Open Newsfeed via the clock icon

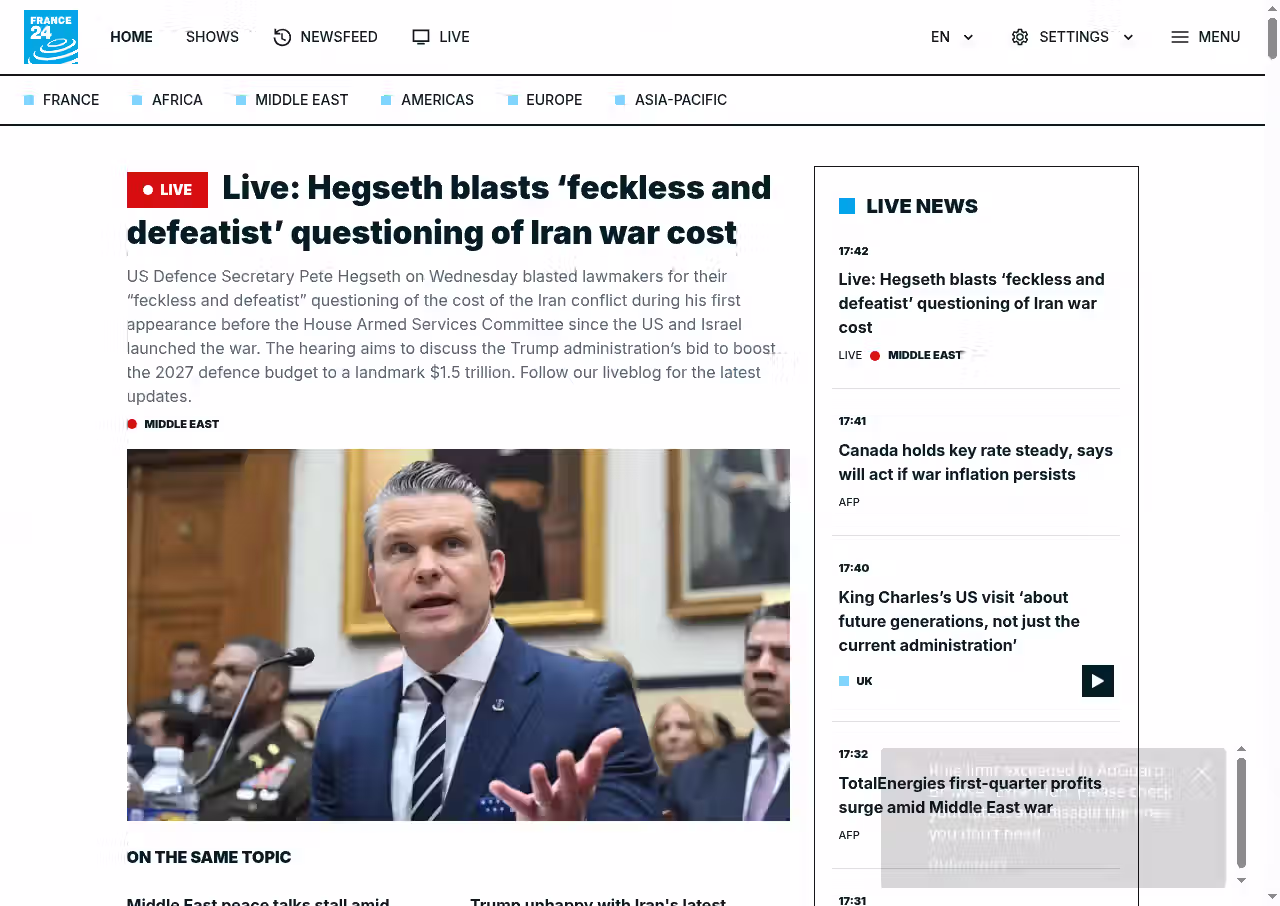pos(282,37)
